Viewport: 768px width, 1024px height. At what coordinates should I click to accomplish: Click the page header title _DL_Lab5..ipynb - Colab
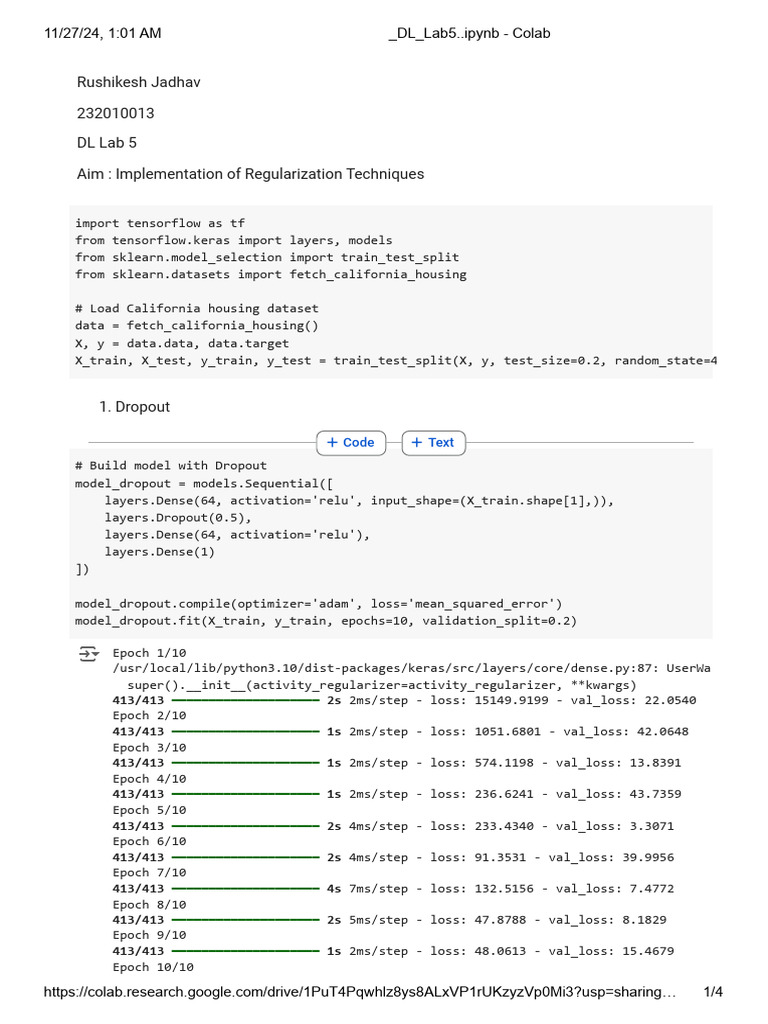(x=470, y=33)
